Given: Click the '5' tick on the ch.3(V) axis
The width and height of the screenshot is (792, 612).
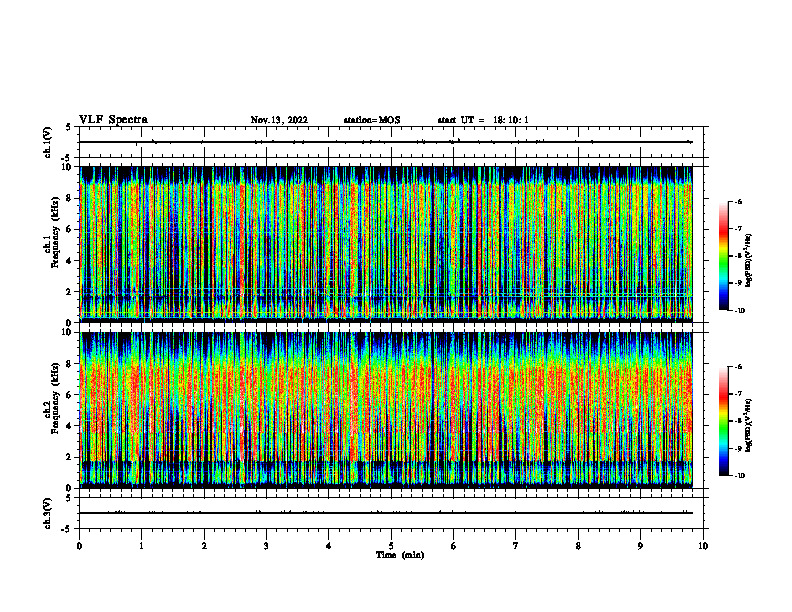Looking at the screenshot, I should [x=69, y=498].
